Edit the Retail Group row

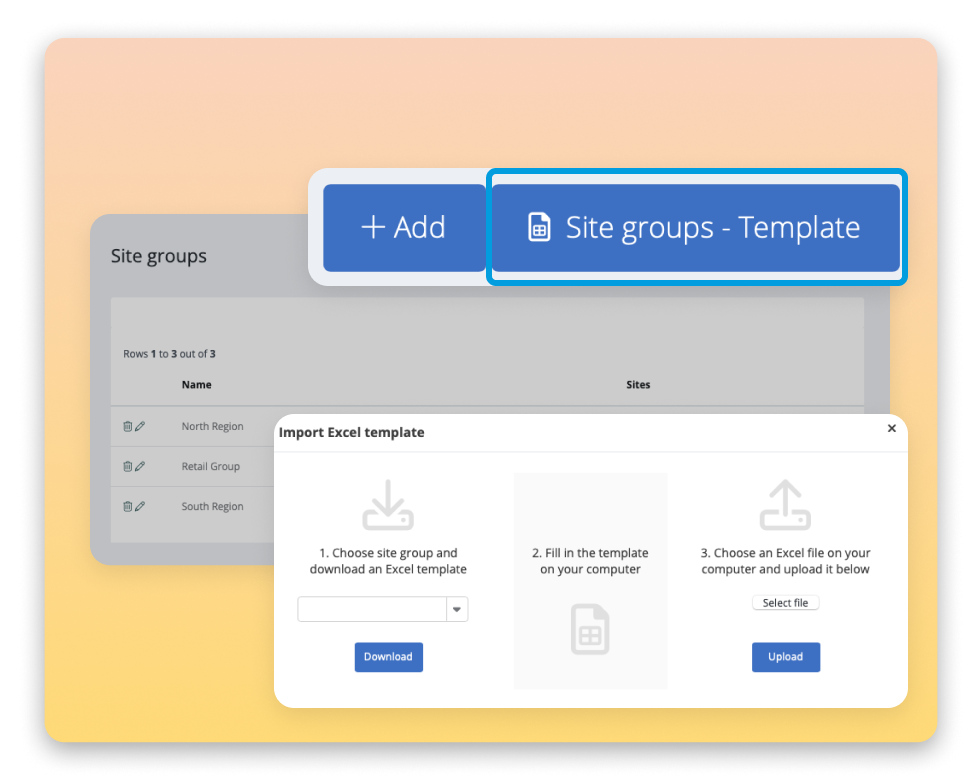(x=140, y=466)
